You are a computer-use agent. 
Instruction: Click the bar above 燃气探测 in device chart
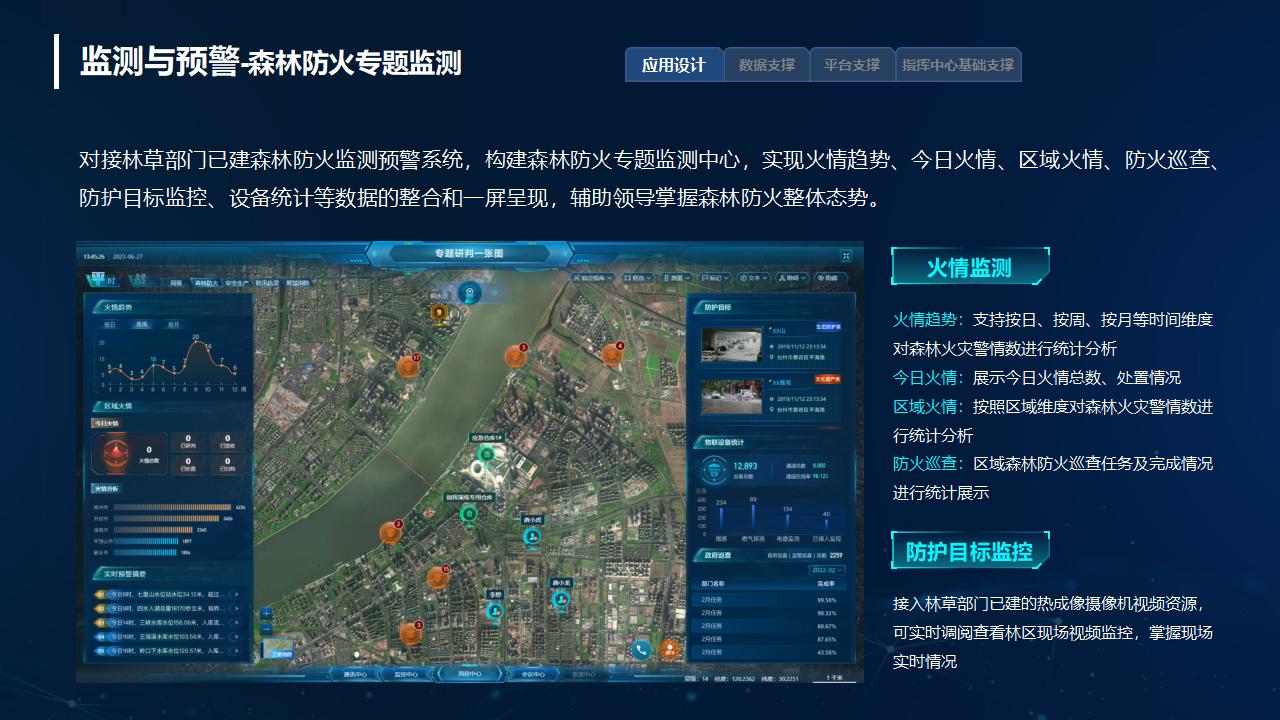[752, 518]
